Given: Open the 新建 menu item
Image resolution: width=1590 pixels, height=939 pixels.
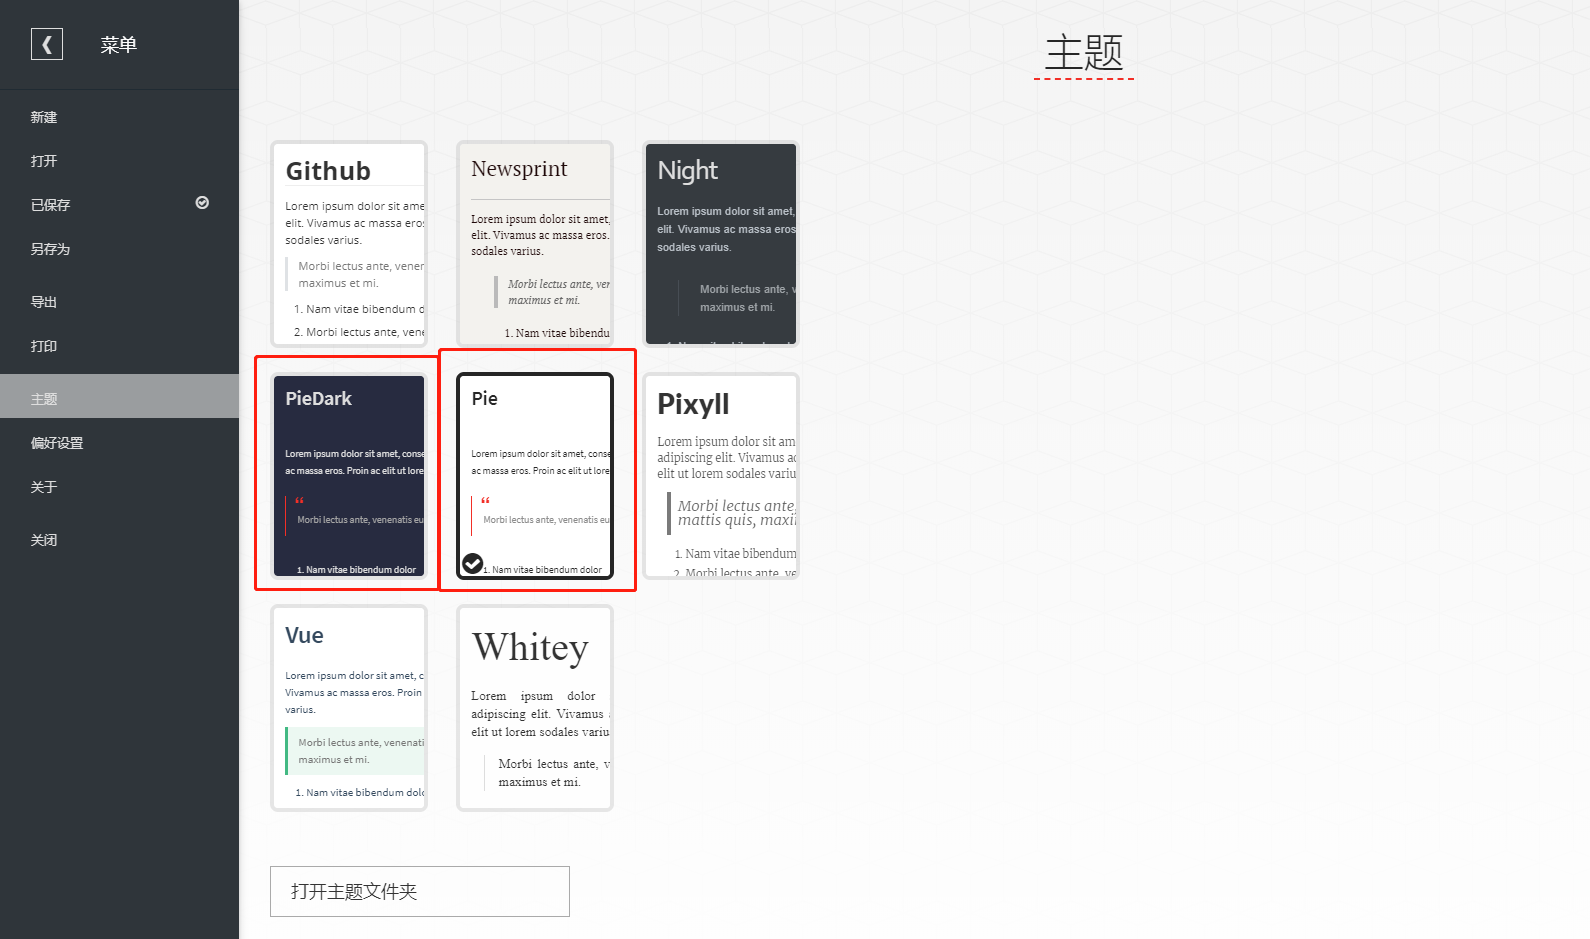Looking at the screenshot, I should click(119, 117).
